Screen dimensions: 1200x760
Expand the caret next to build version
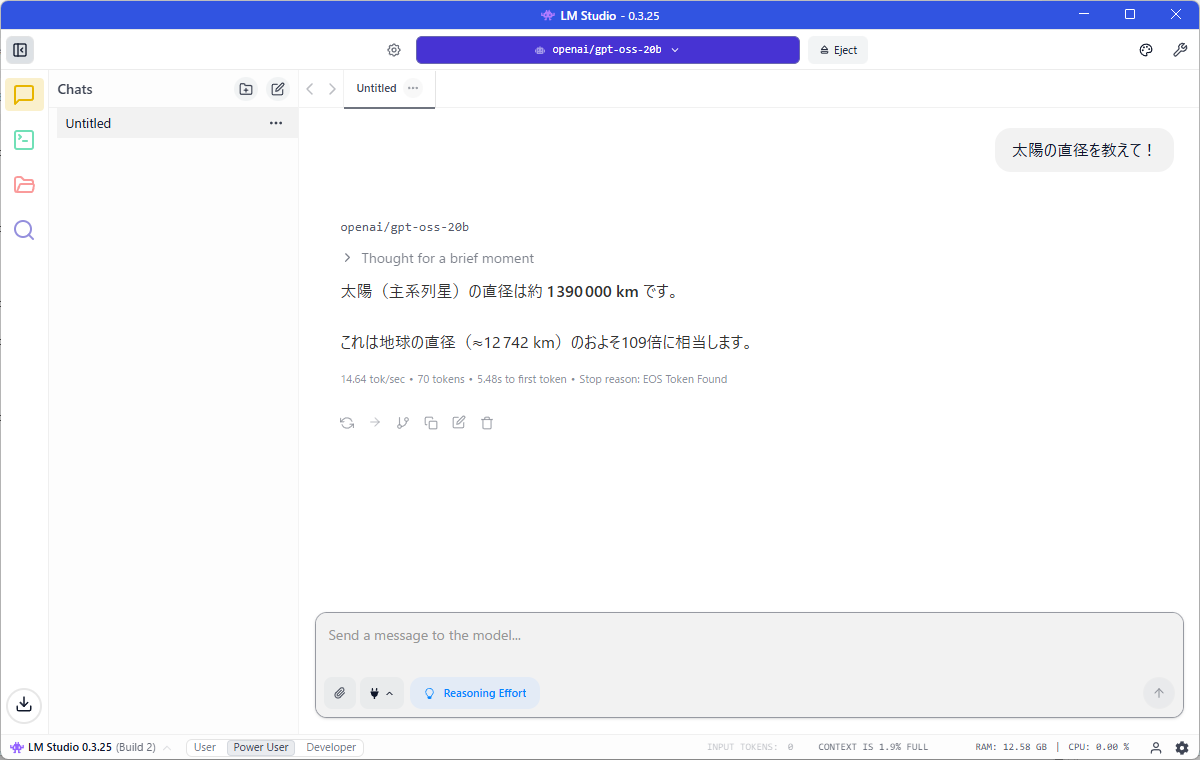tap(167, 747)
